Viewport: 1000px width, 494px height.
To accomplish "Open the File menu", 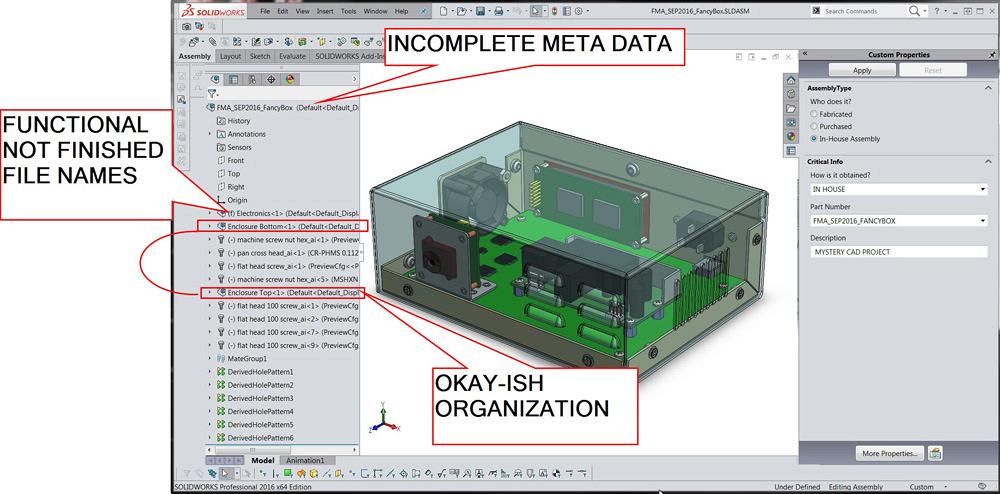I will click(265, 11).
